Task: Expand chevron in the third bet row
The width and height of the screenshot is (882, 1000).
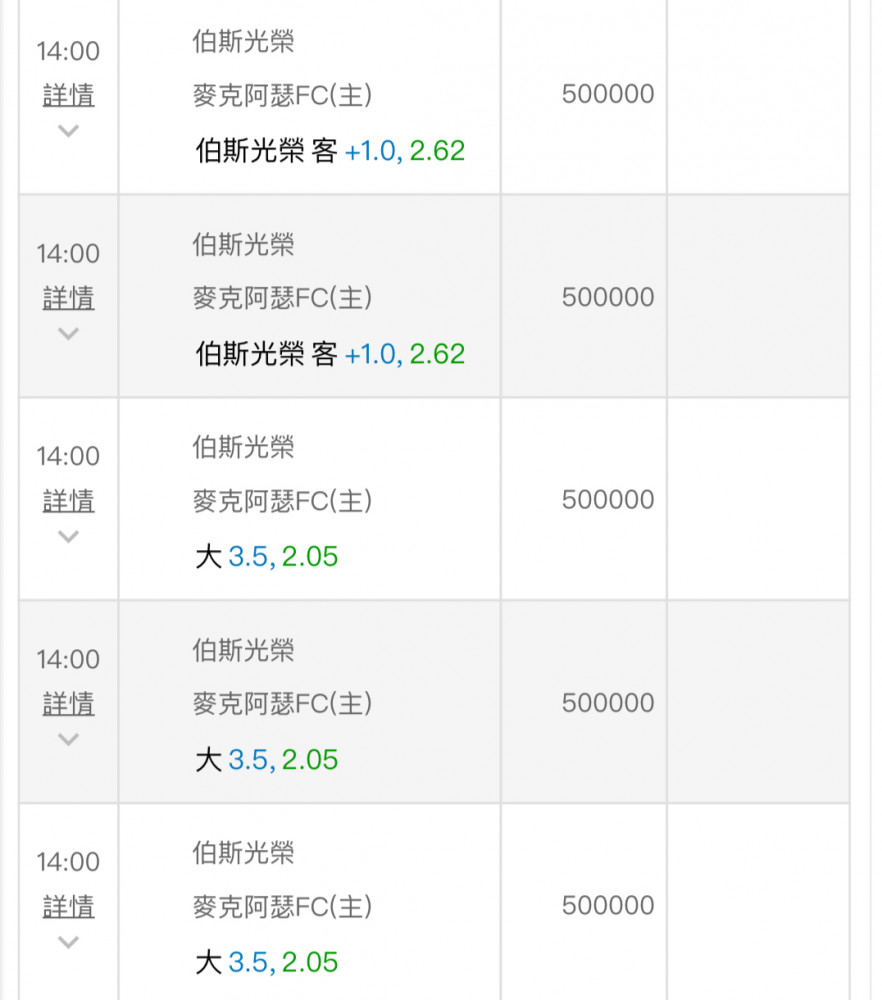Action: point(68,536)
